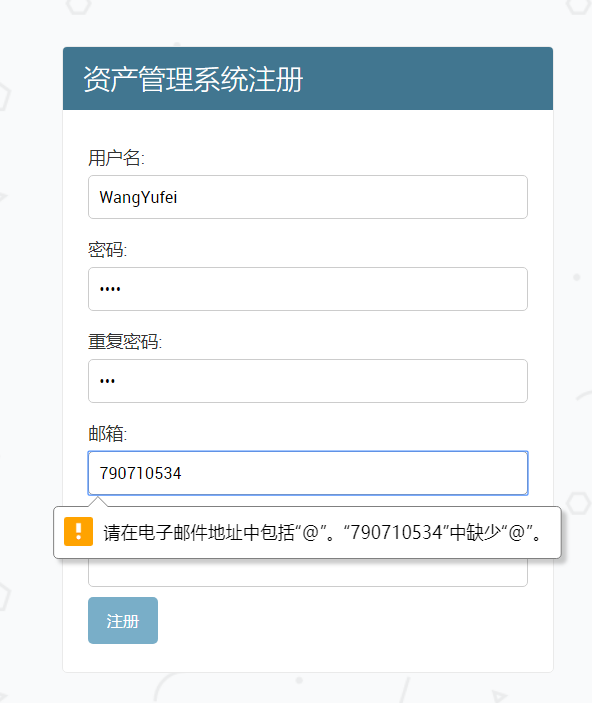Screen dimensions: 592x703
Task: Submit the form with the 注册 button
Action: [x=123, y=621]
